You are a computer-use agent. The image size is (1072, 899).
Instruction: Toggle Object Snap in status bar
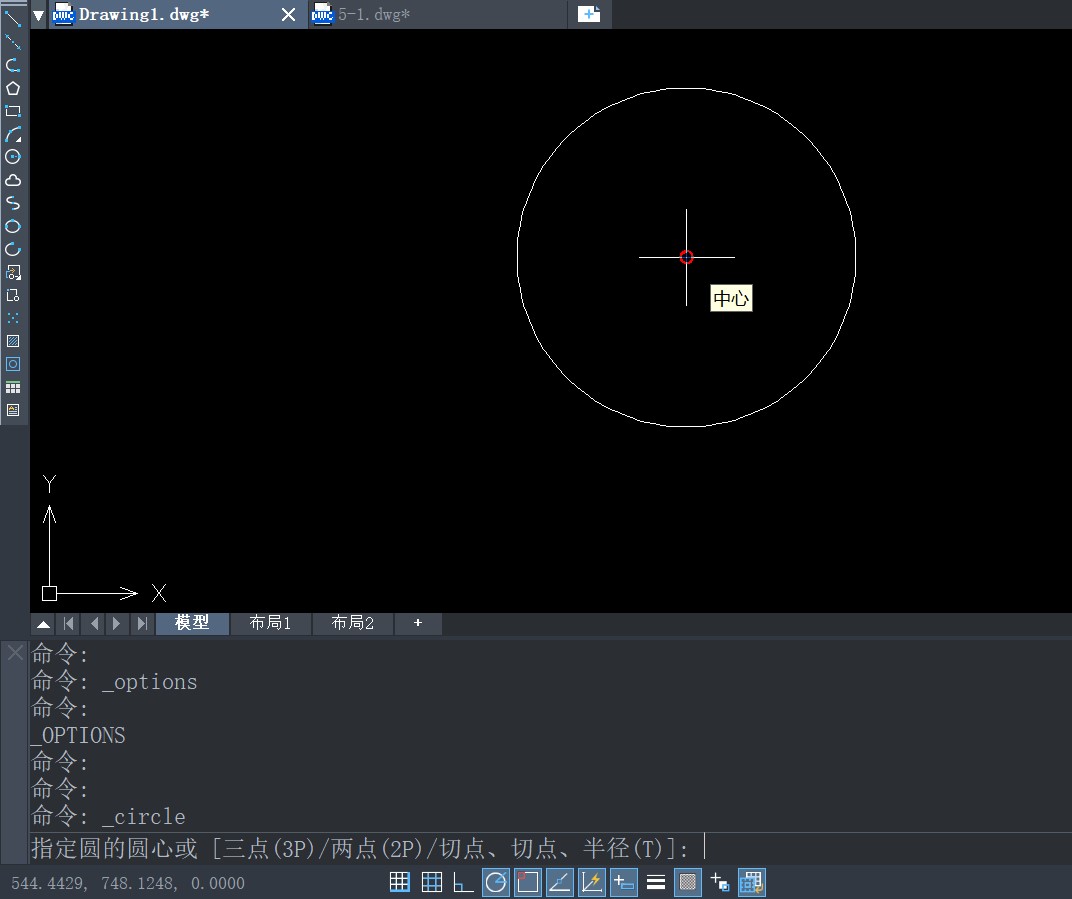coord(528,882)
